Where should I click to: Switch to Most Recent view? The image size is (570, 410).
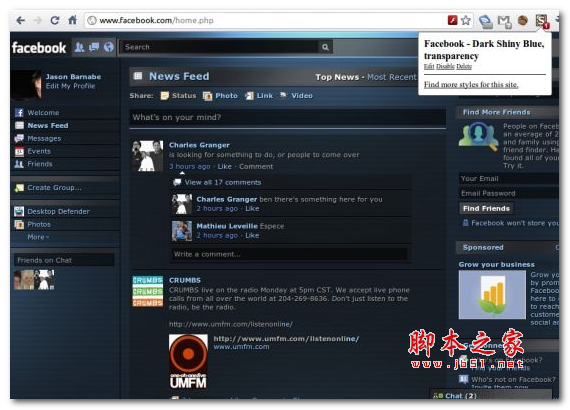click(392, 77)
